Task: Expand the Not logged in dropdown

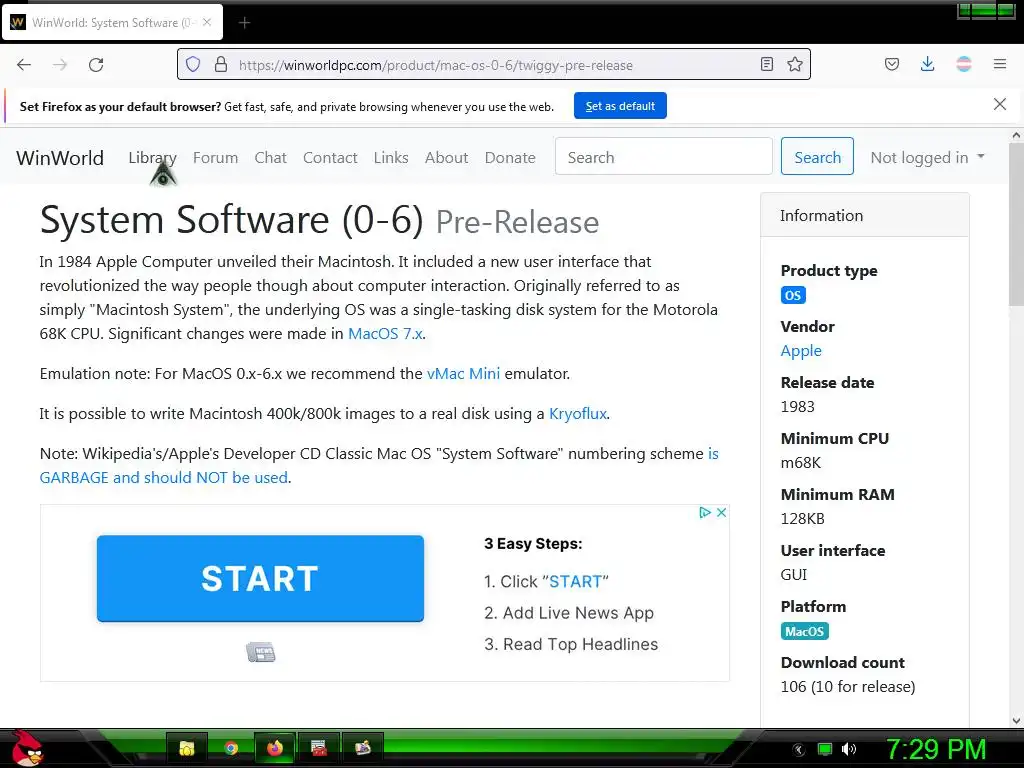Action: point(927,157)
